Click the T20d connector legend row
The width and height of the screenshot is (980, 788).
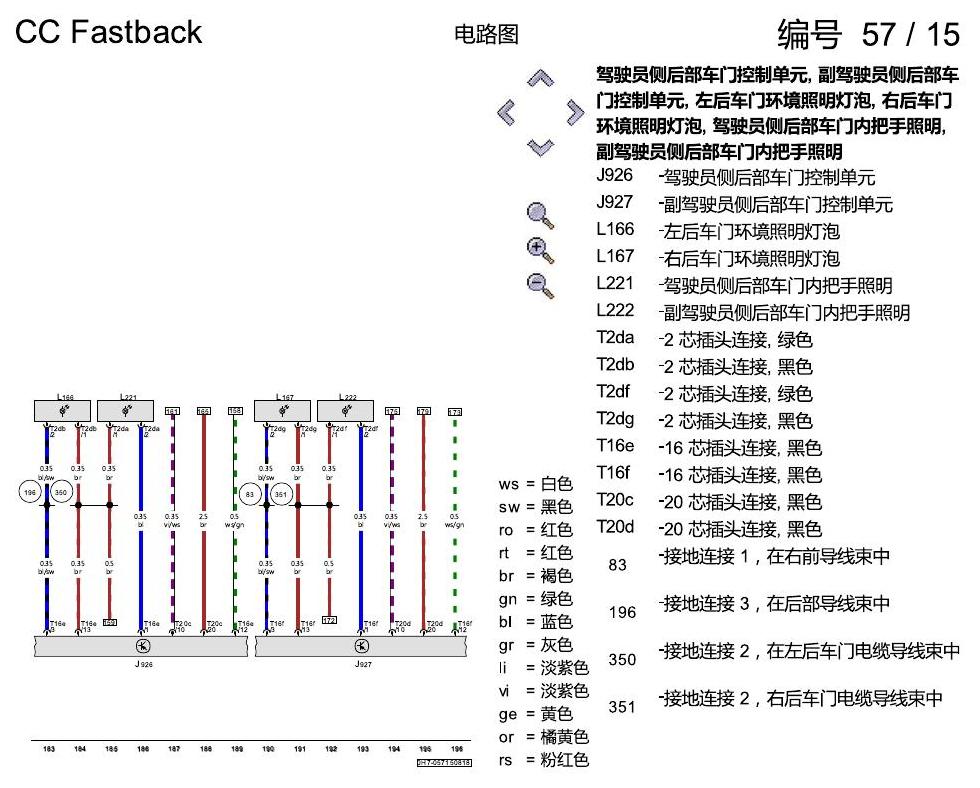[x=709, y=528]
